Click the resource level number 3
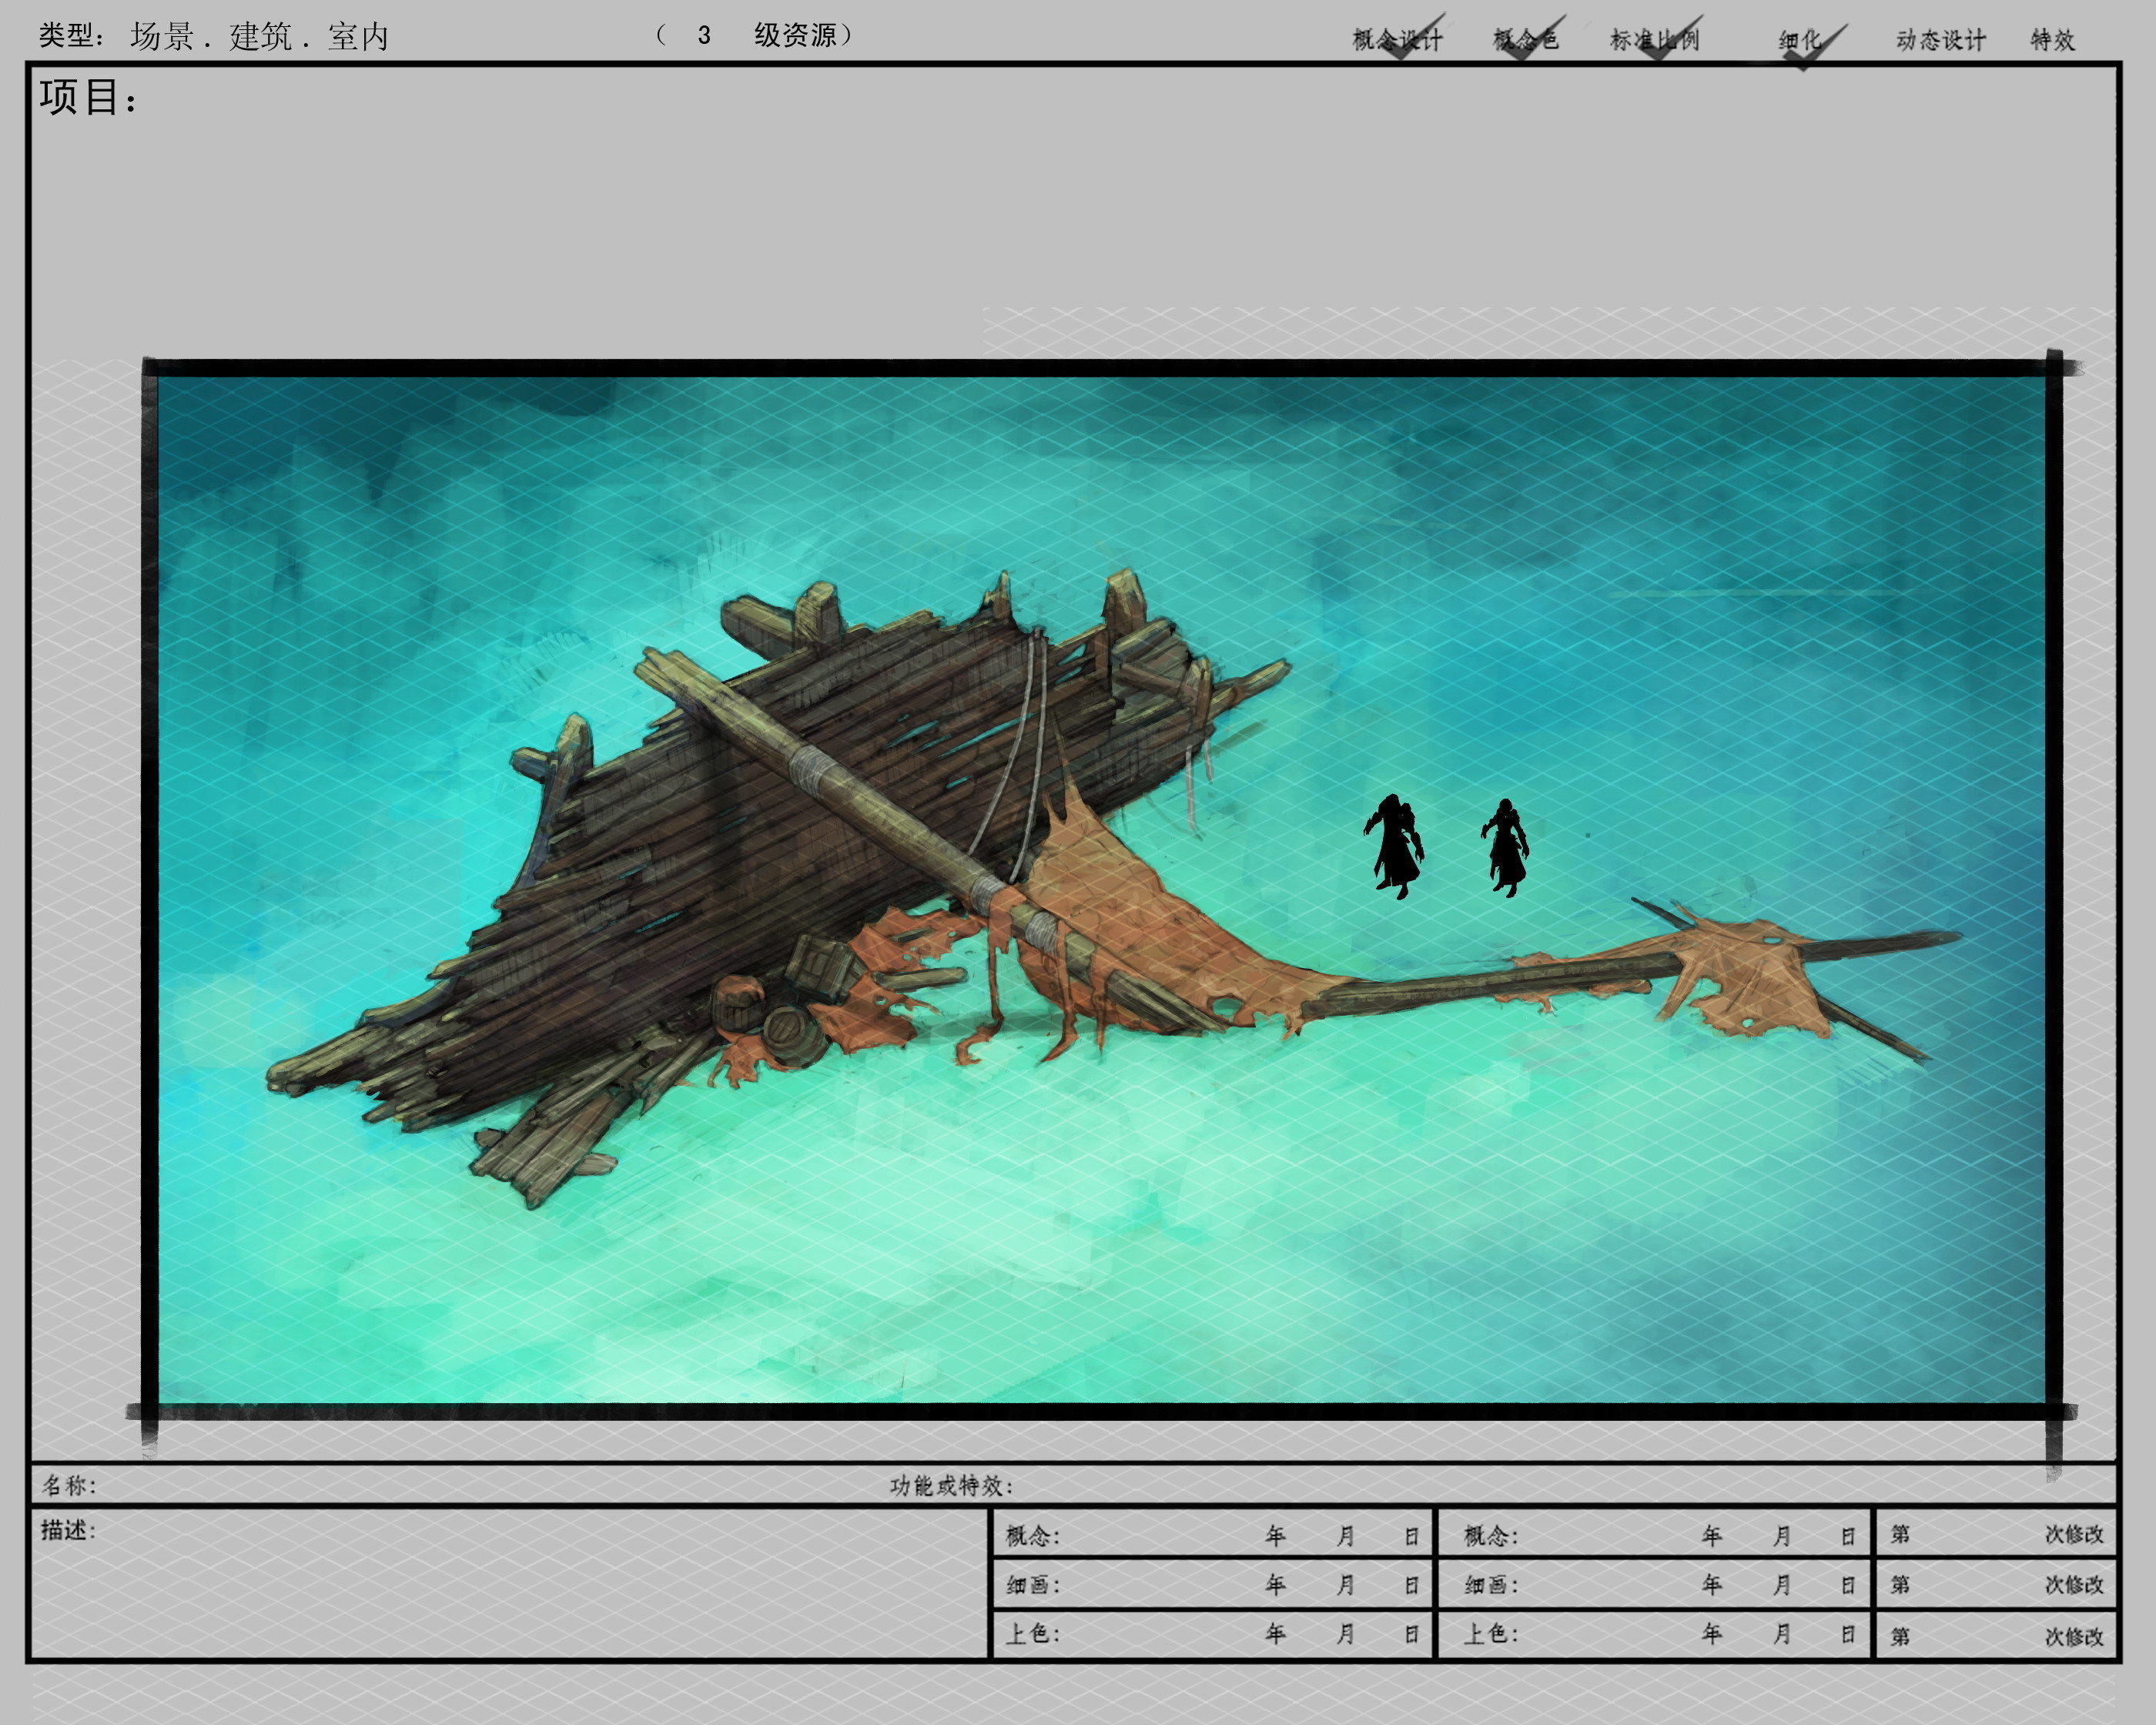 704,35
